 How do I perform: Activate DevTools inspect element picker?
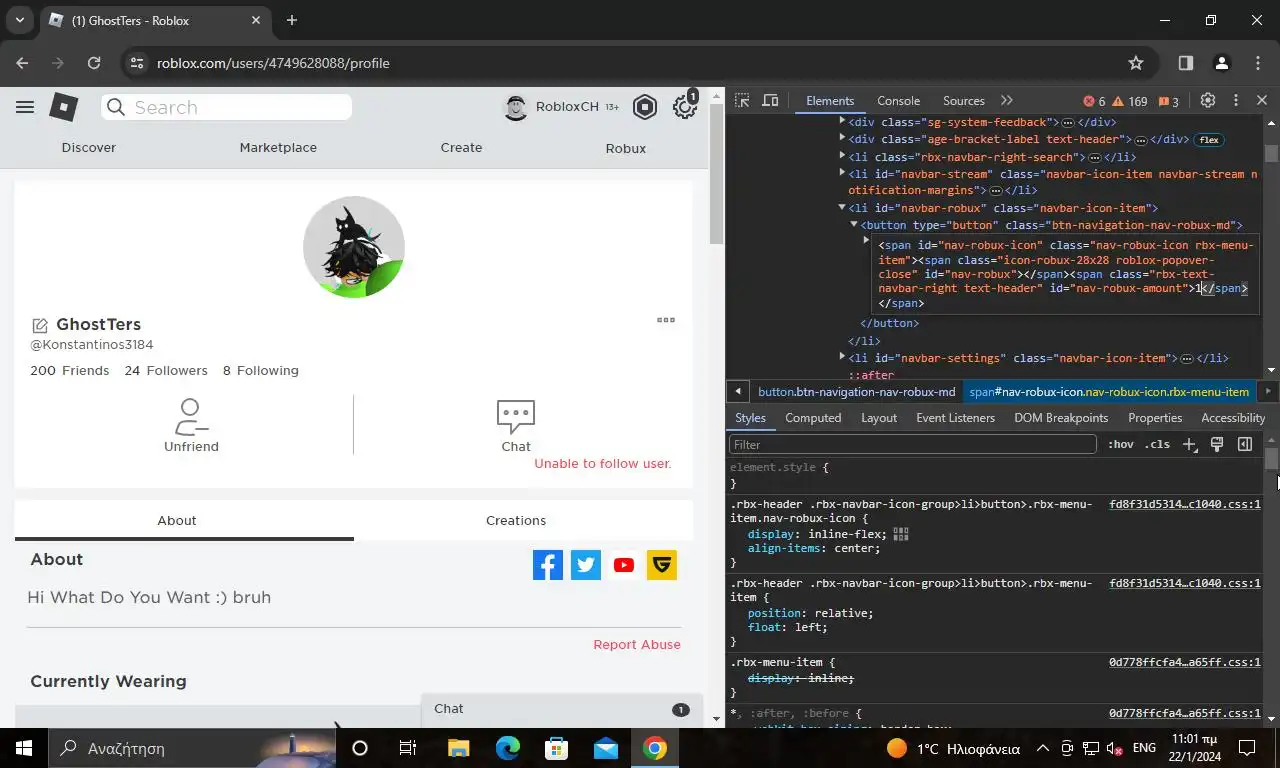[x=742, y=100]
